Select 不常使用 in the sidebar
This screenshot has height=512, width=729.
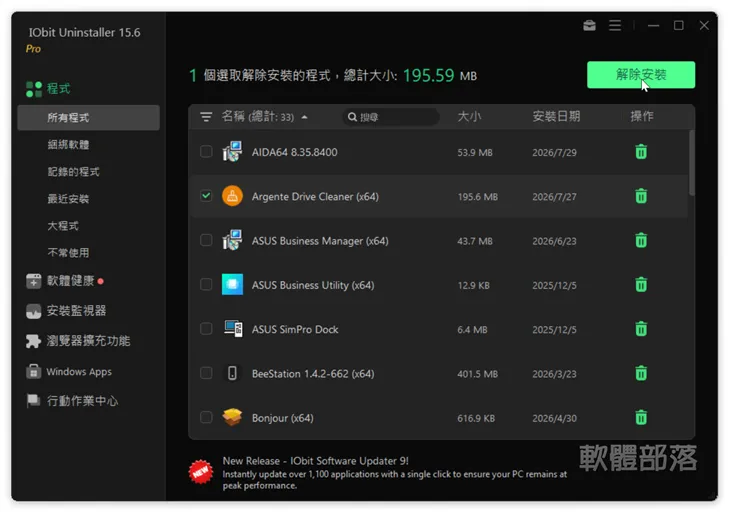68,253
